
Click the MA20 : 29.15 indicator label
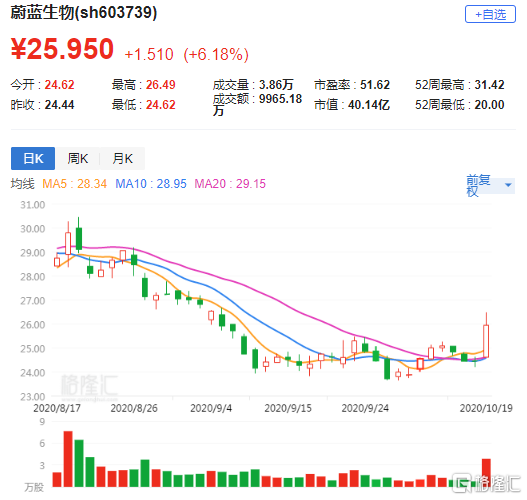click(230, 184)
